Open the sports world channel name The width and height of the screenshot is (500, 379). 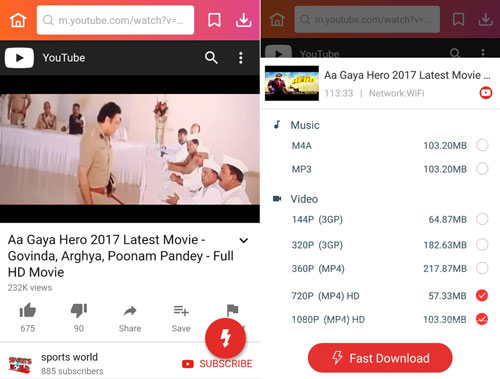pyautogui.click(x=69, y=357)
